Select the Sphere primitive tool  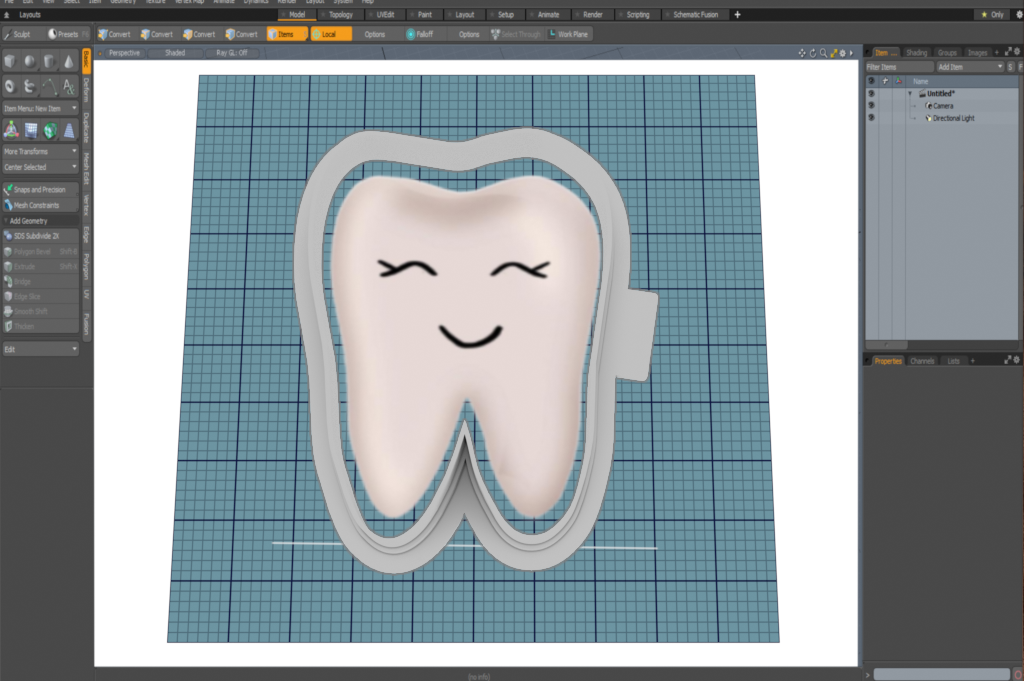pos(29,61)
